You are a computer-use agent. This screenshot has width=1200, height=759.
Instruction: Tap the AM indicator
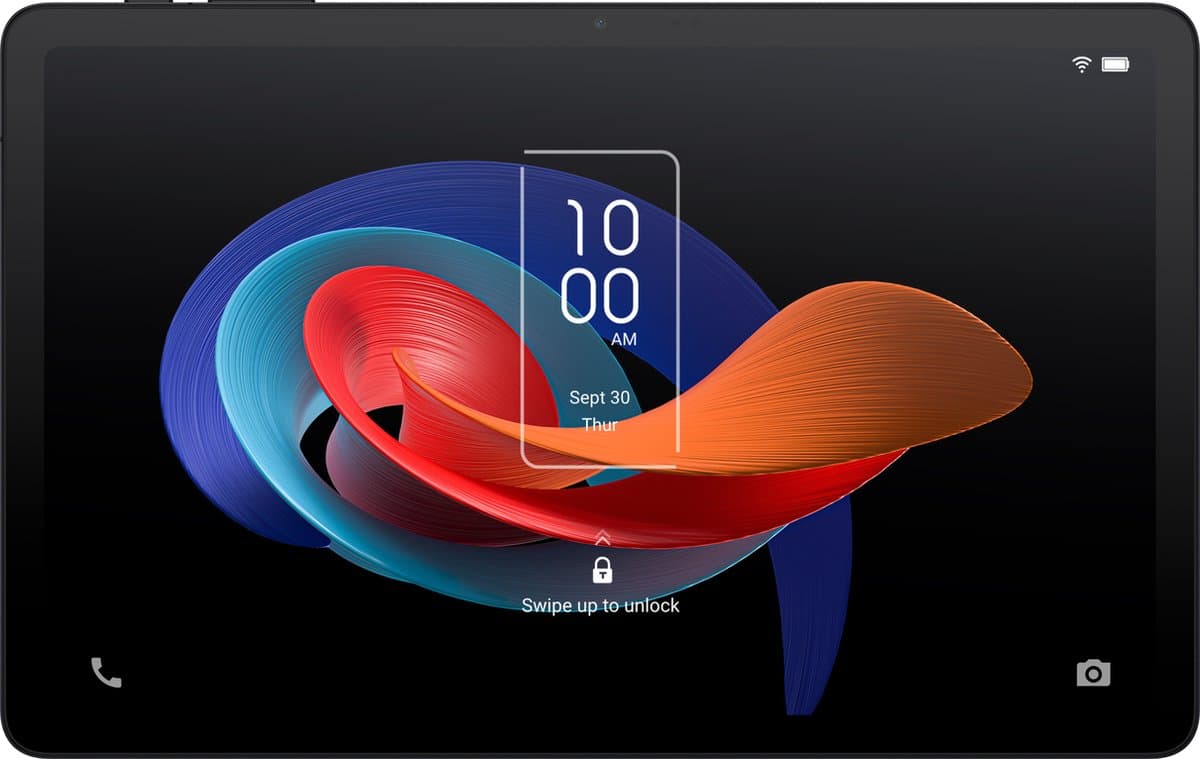click(x=624, y=340)
